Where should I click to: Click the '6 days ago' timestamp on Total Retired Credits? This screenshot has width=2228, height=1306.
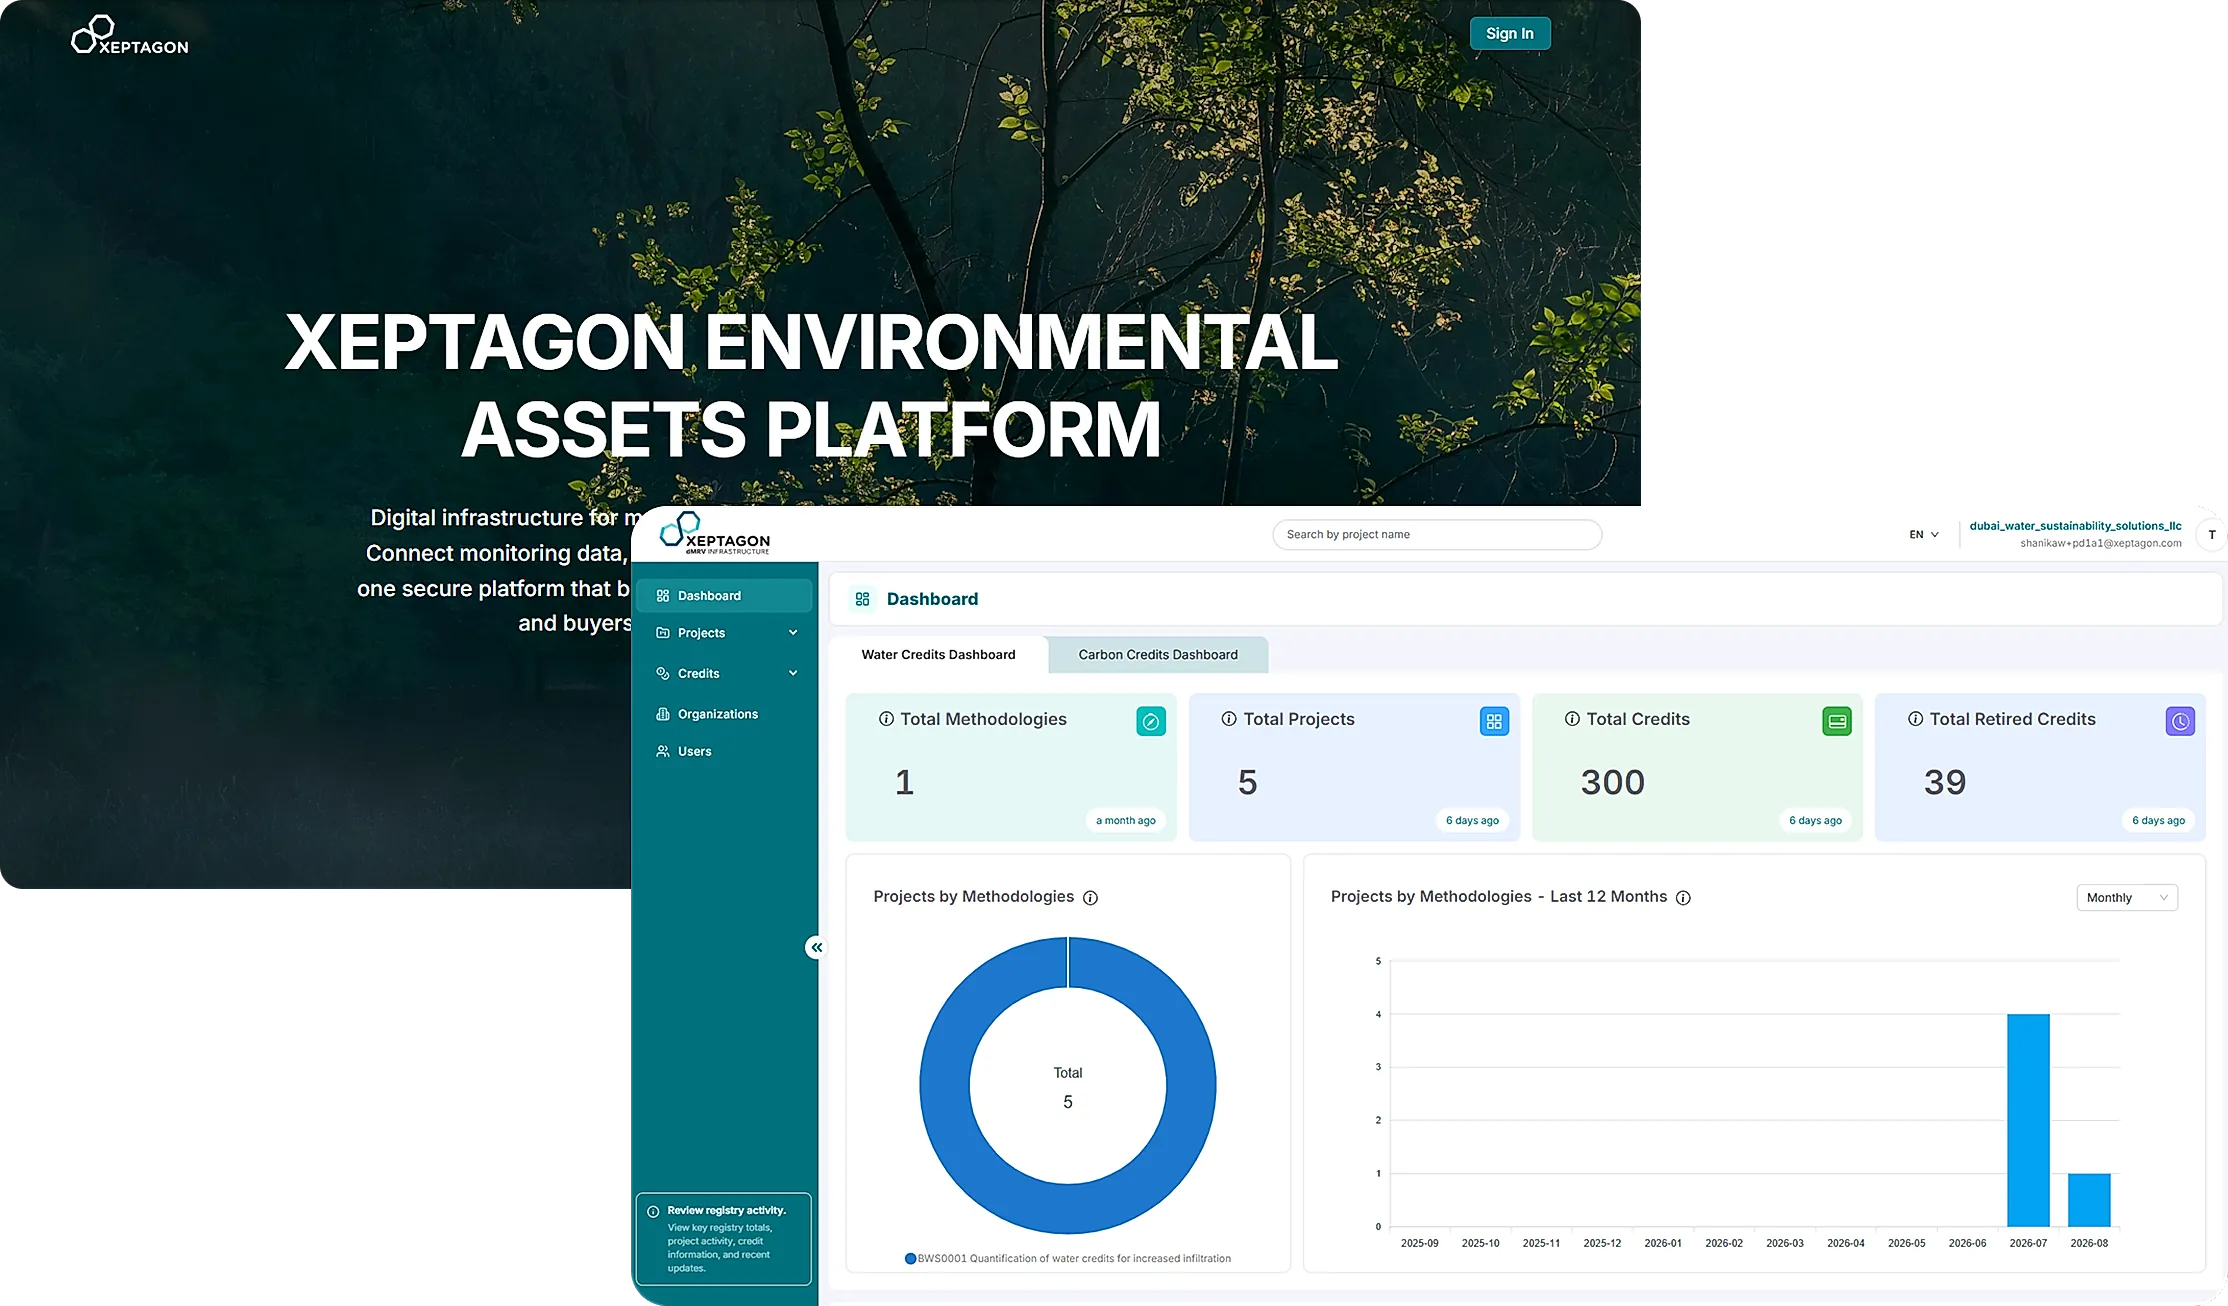tap(2158, 821)
